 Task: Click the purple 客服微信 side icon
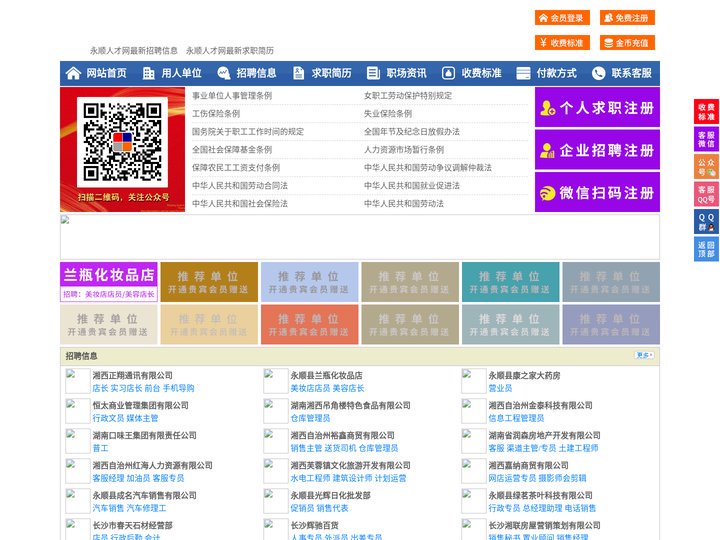point(706,139)
